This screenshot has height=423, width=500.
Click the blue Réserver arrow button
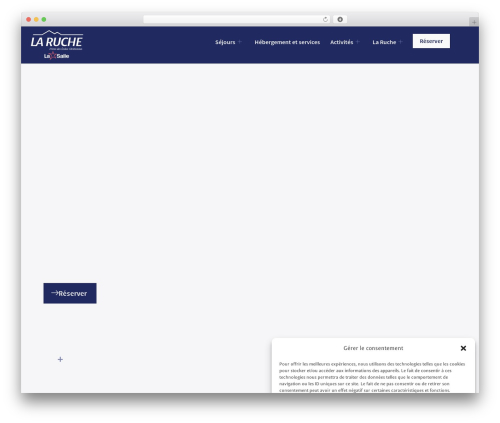(x=70, y=293)
